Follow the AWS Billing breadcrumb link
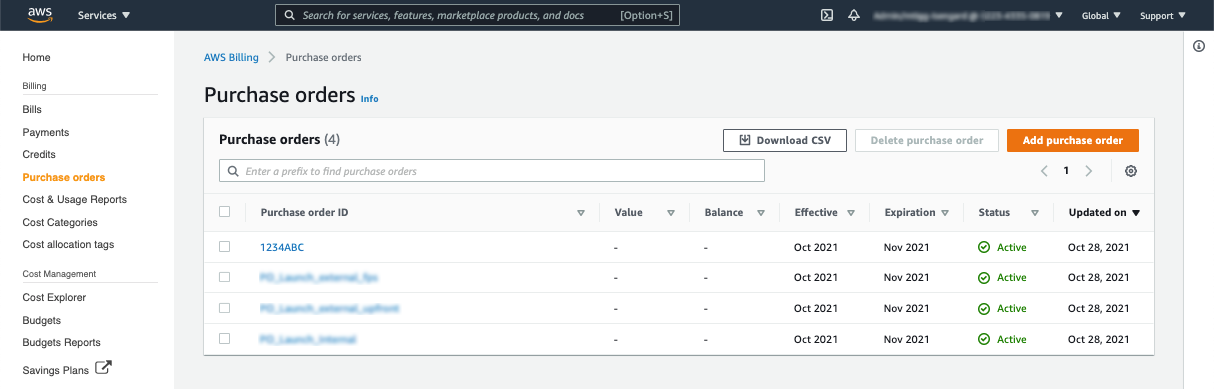 click(231, 57)
